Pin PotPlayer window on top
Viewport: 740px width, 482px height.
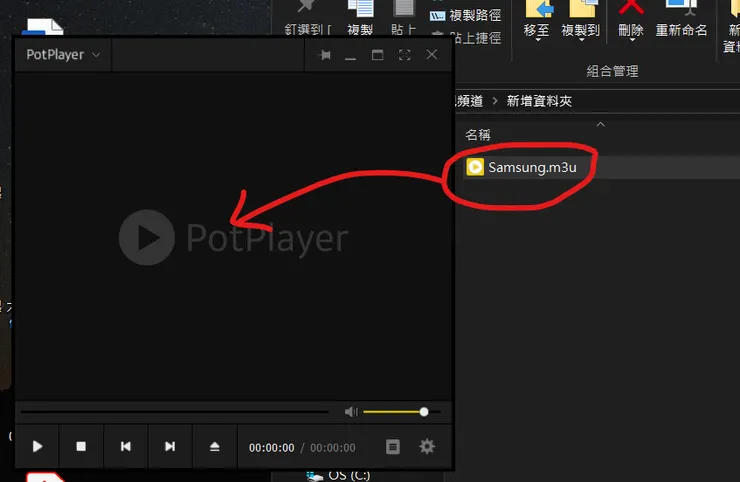tap(324, 55)
